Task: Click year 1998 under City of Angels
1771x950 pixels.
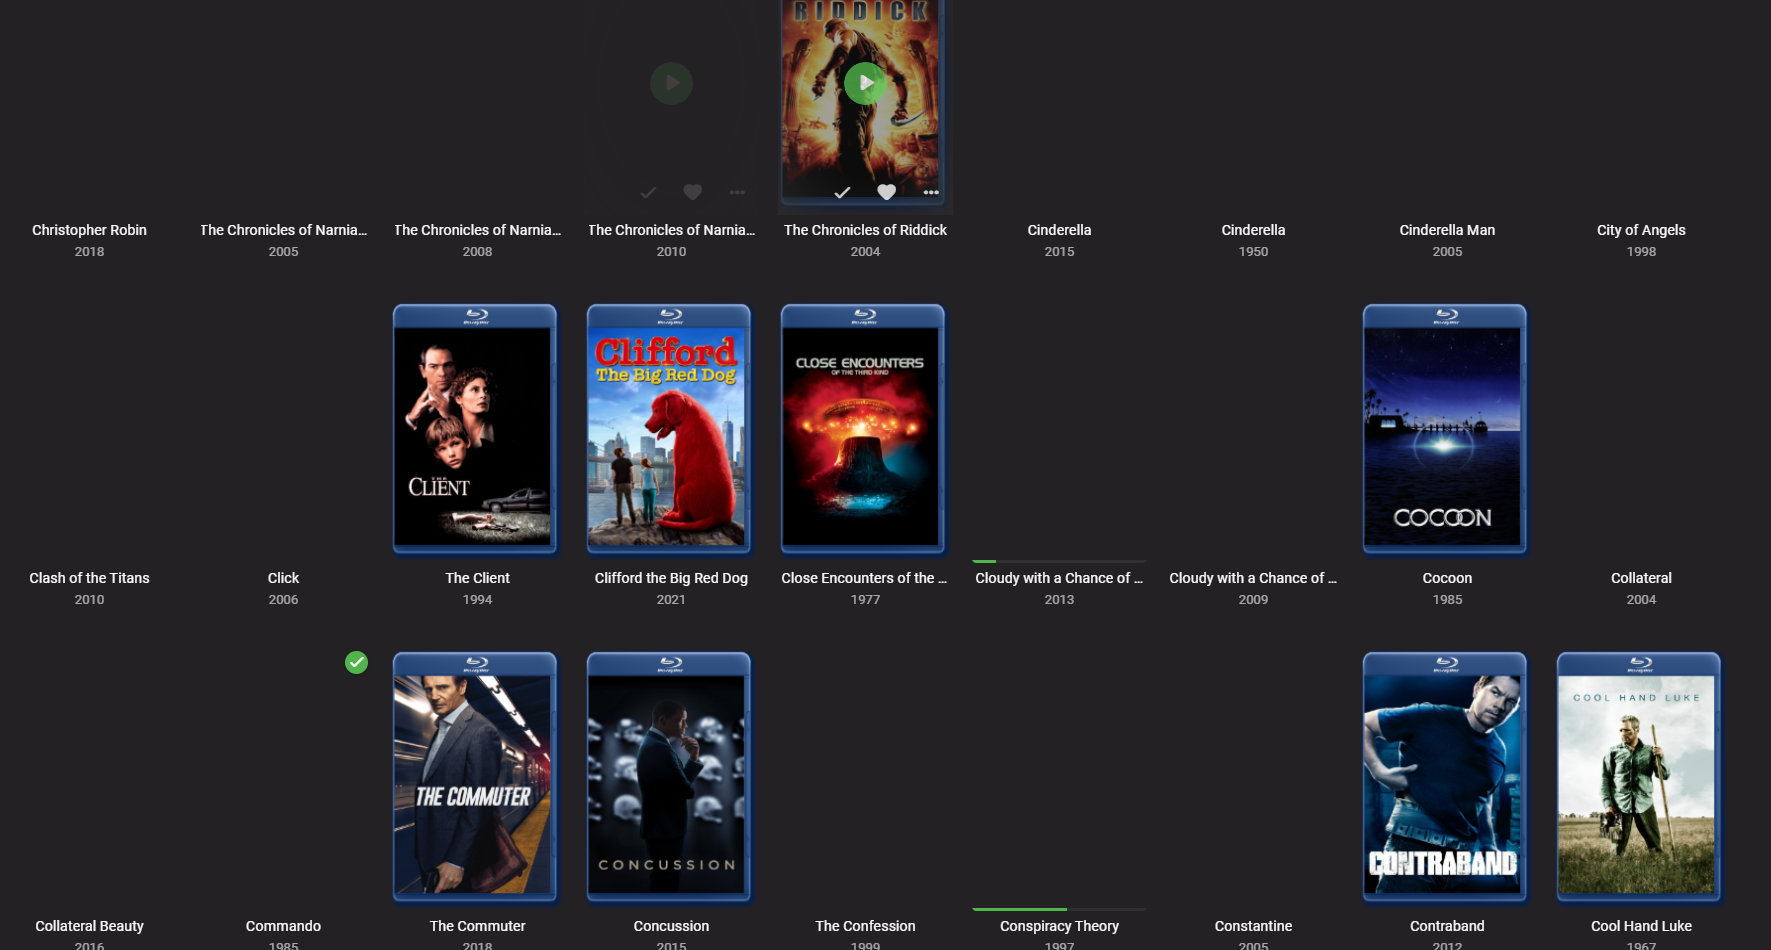Action: [1641, 252]
